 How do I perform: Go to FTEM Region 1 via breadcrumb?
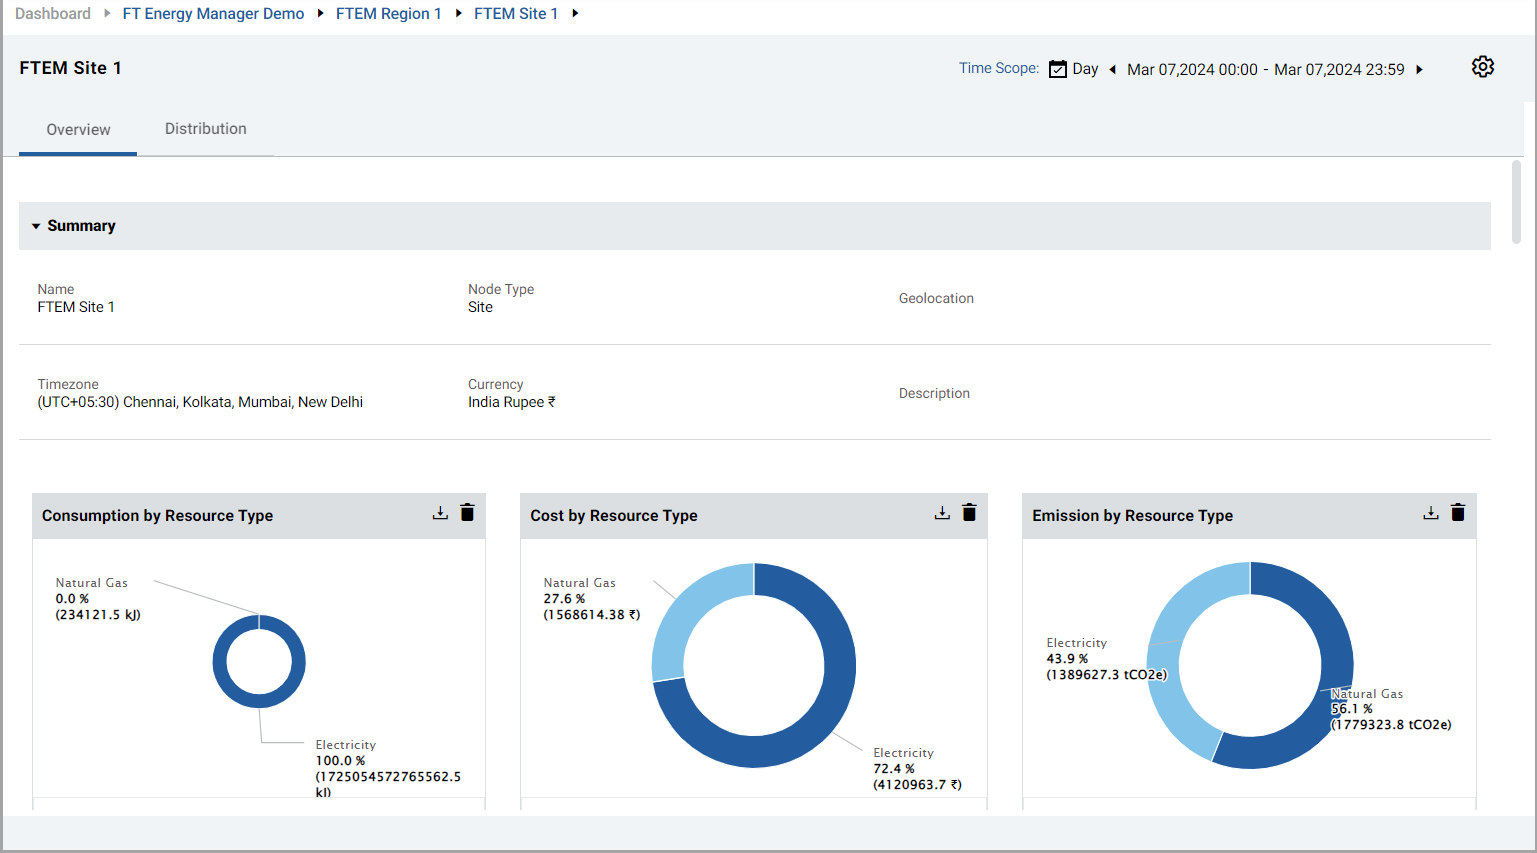point(389,13)
